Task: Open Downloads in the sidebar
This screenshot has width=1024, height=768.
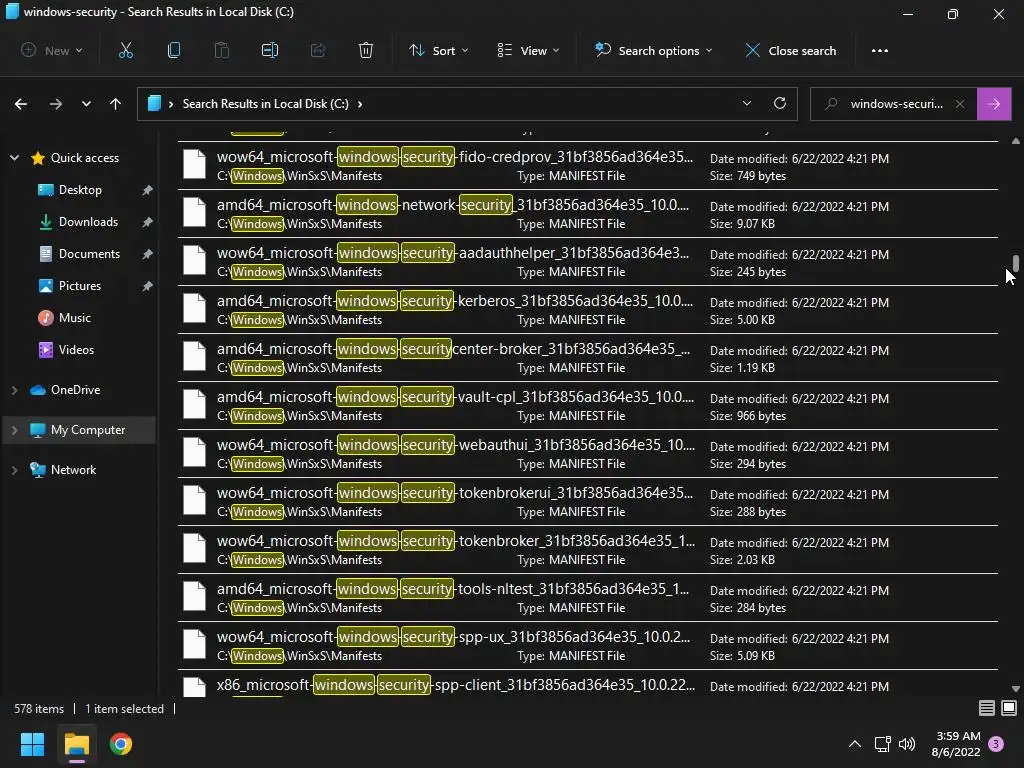Action: pos(88,222)
